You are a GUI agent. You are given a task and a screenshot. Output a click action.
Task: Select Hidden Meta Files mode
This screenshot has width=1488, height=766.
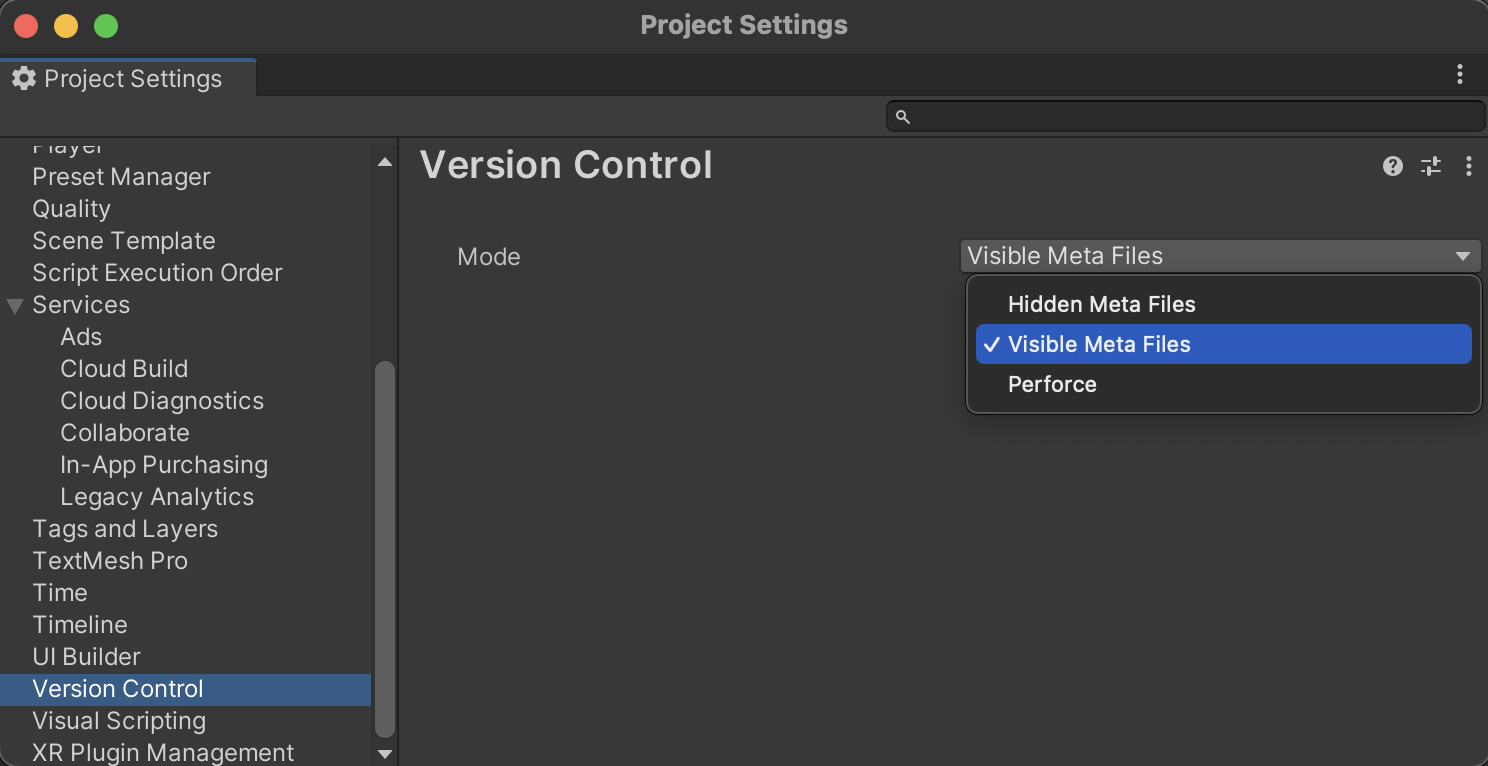(1101, 304)
